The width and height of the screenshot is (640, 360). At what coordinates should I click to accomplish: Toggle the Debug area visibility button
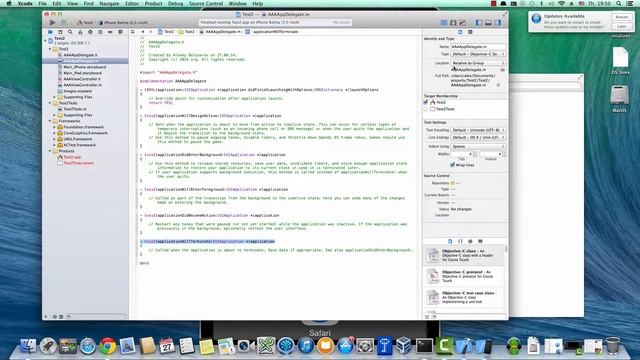[x=488, y=22]
